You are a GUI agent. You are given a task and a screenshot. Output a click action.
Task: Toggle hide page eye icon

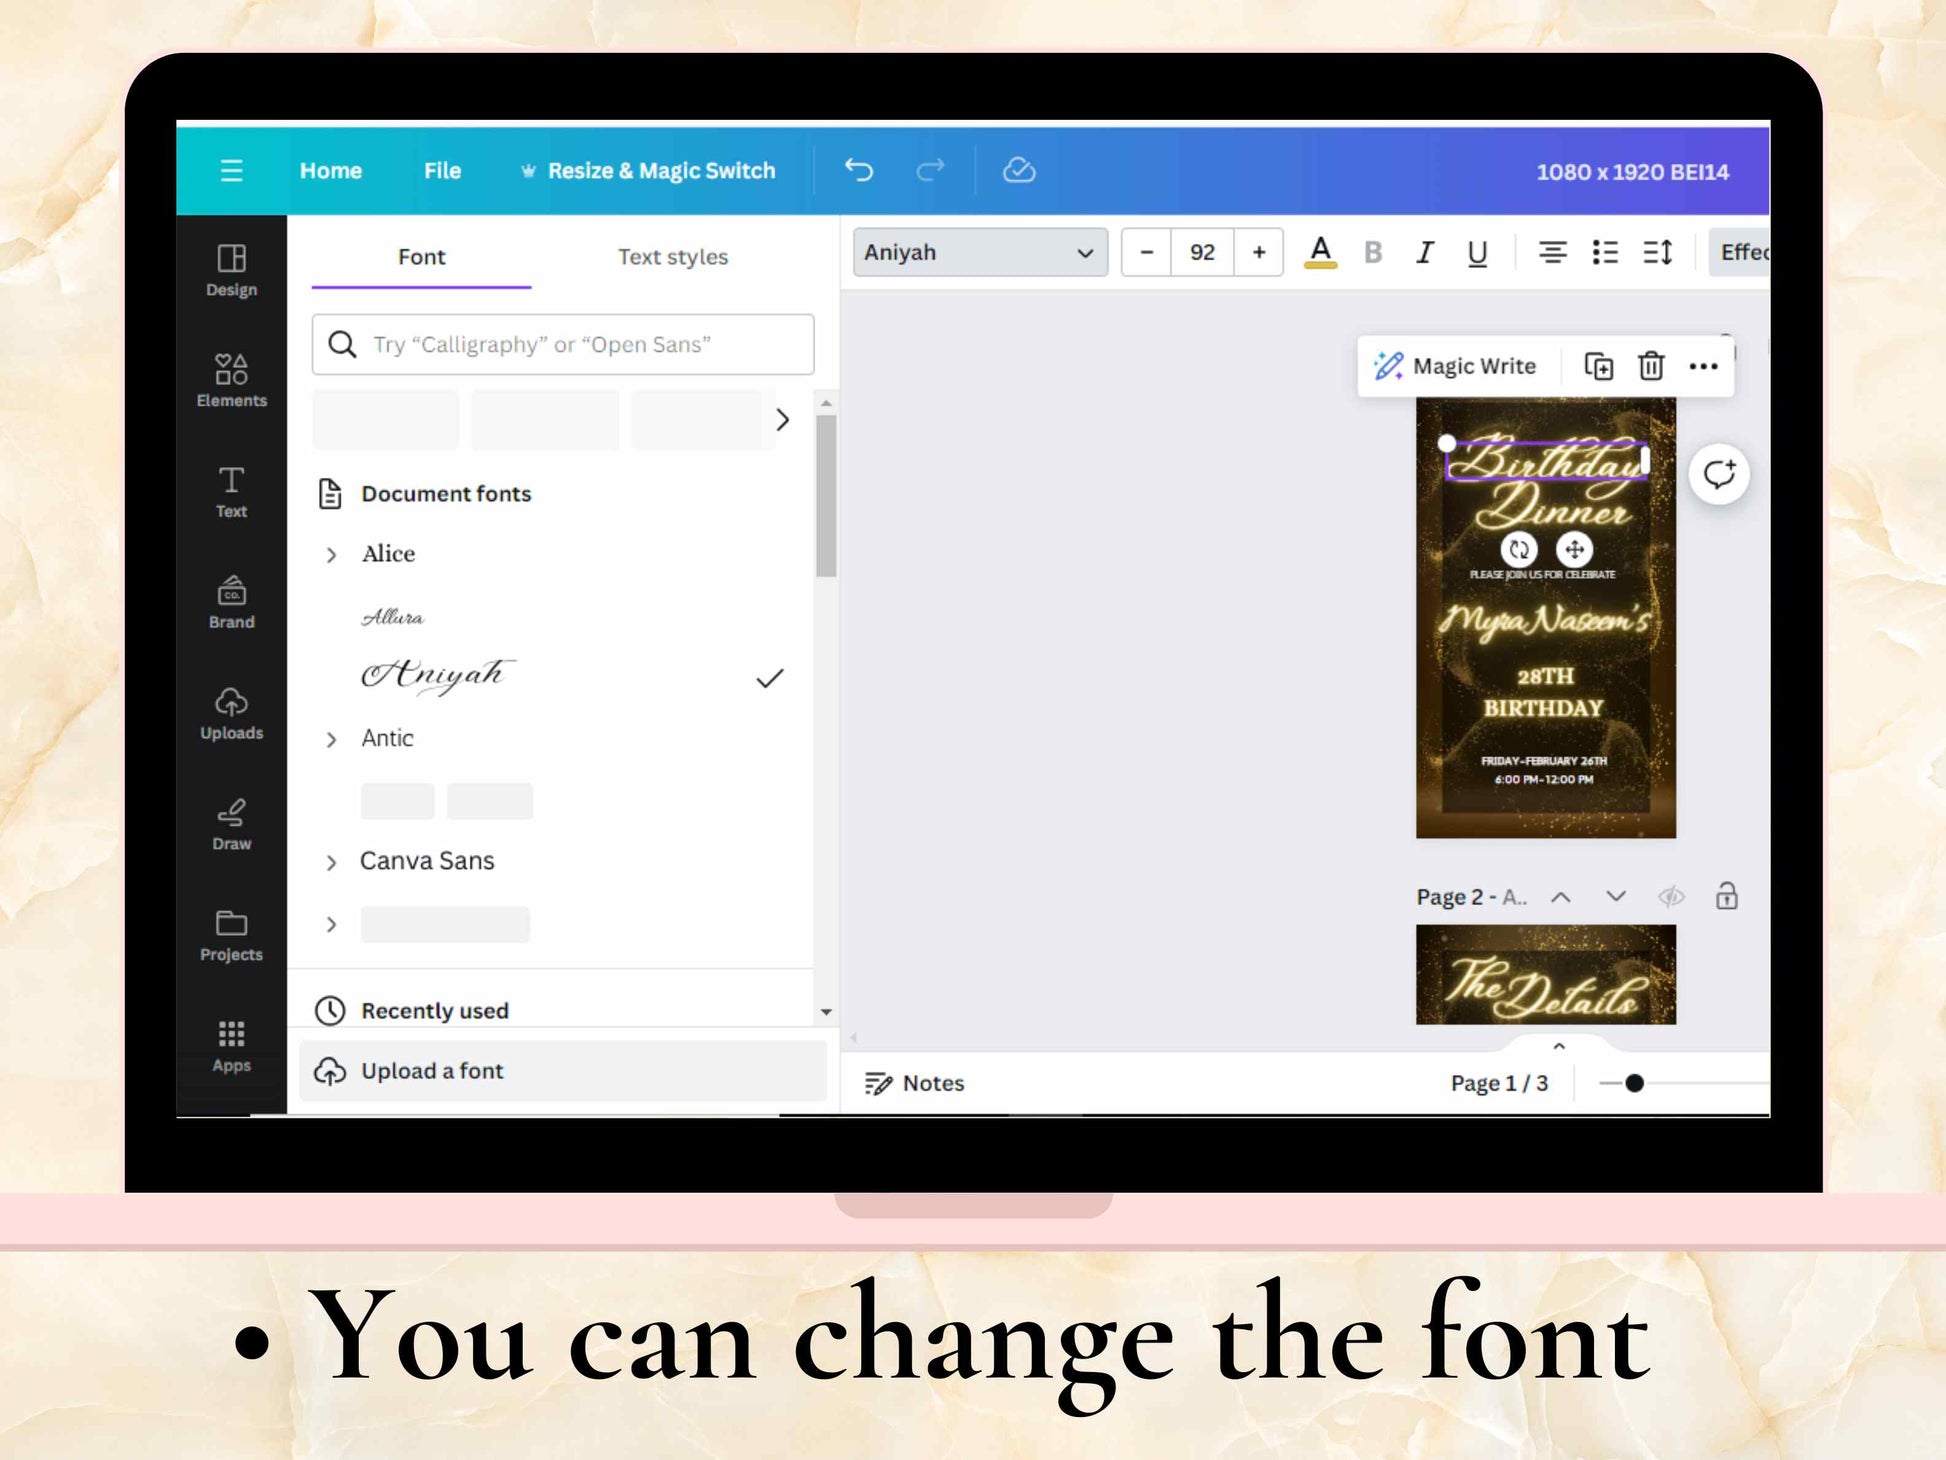pos(1671,896)
